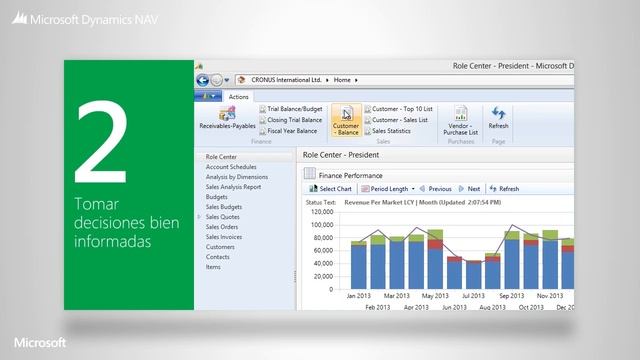Go to Previous chart period
The height and width of the screenshot is (360, 640).
click(x=436, y=189)
